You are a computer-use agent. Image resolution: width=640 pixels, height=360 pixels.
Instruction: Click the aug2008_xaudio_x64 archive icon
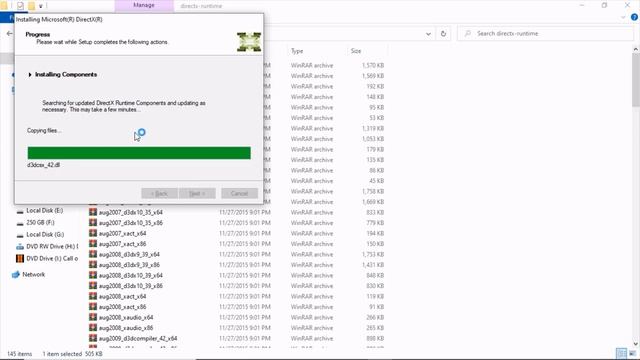93,317
